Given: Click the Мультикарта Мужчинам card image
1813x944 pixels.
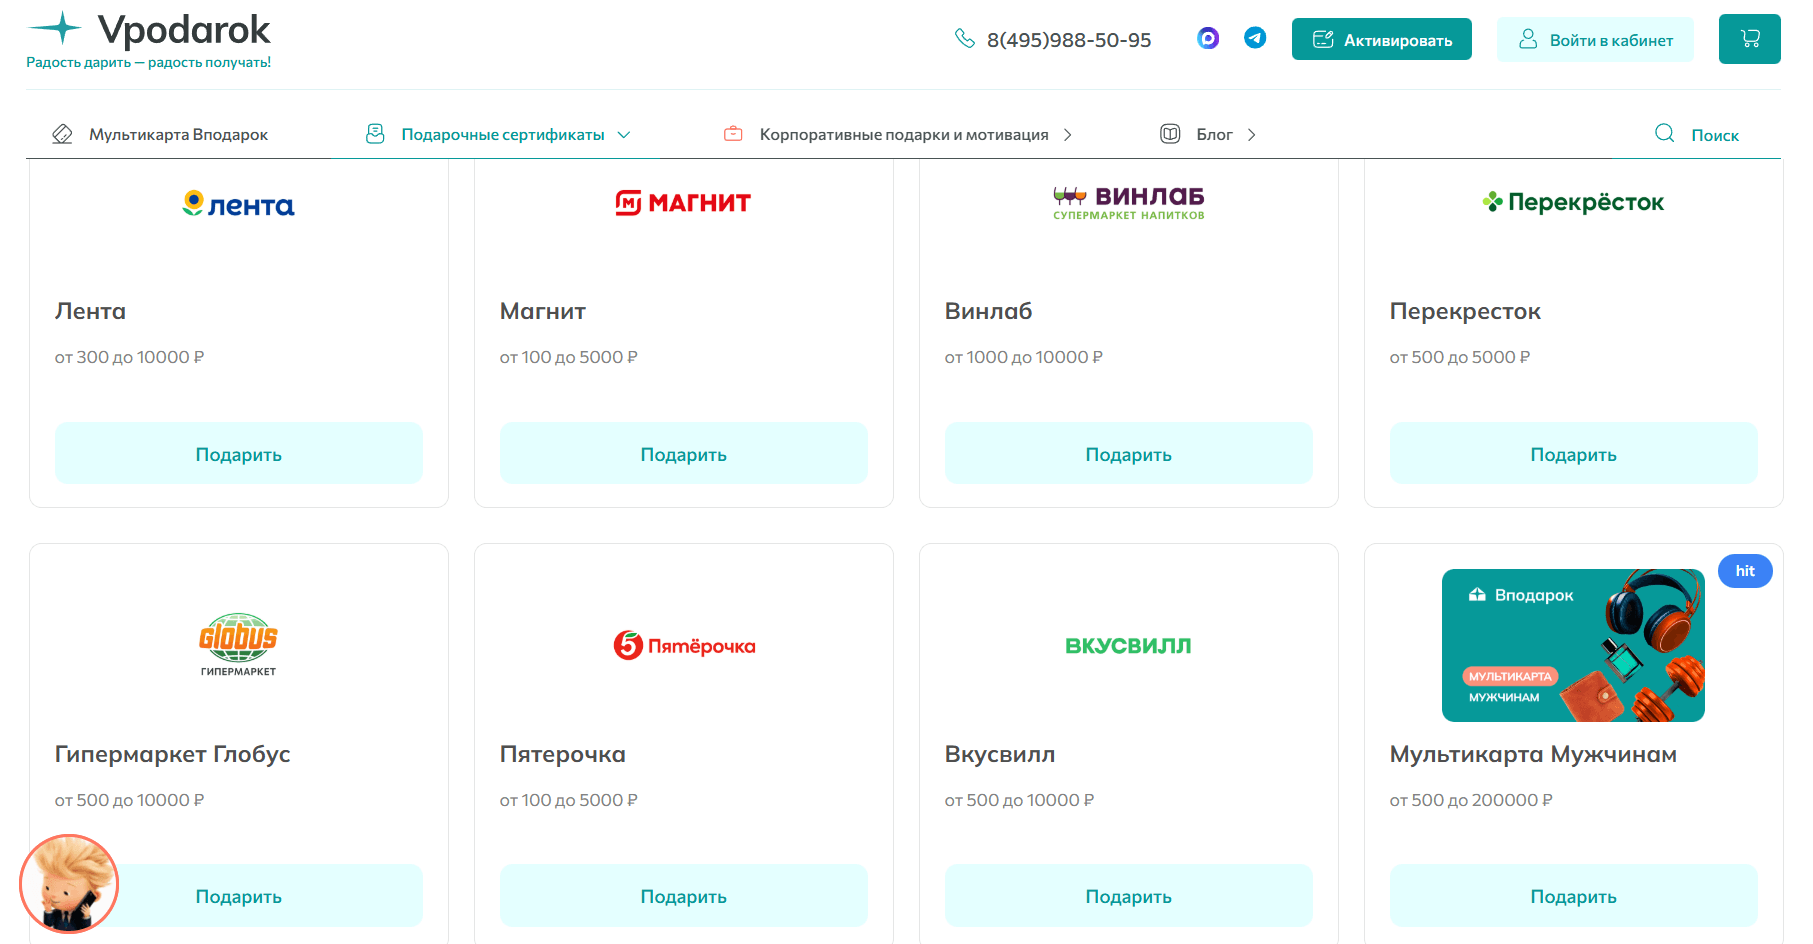Looking at the screenshot, I should [x=1572, y=645].
